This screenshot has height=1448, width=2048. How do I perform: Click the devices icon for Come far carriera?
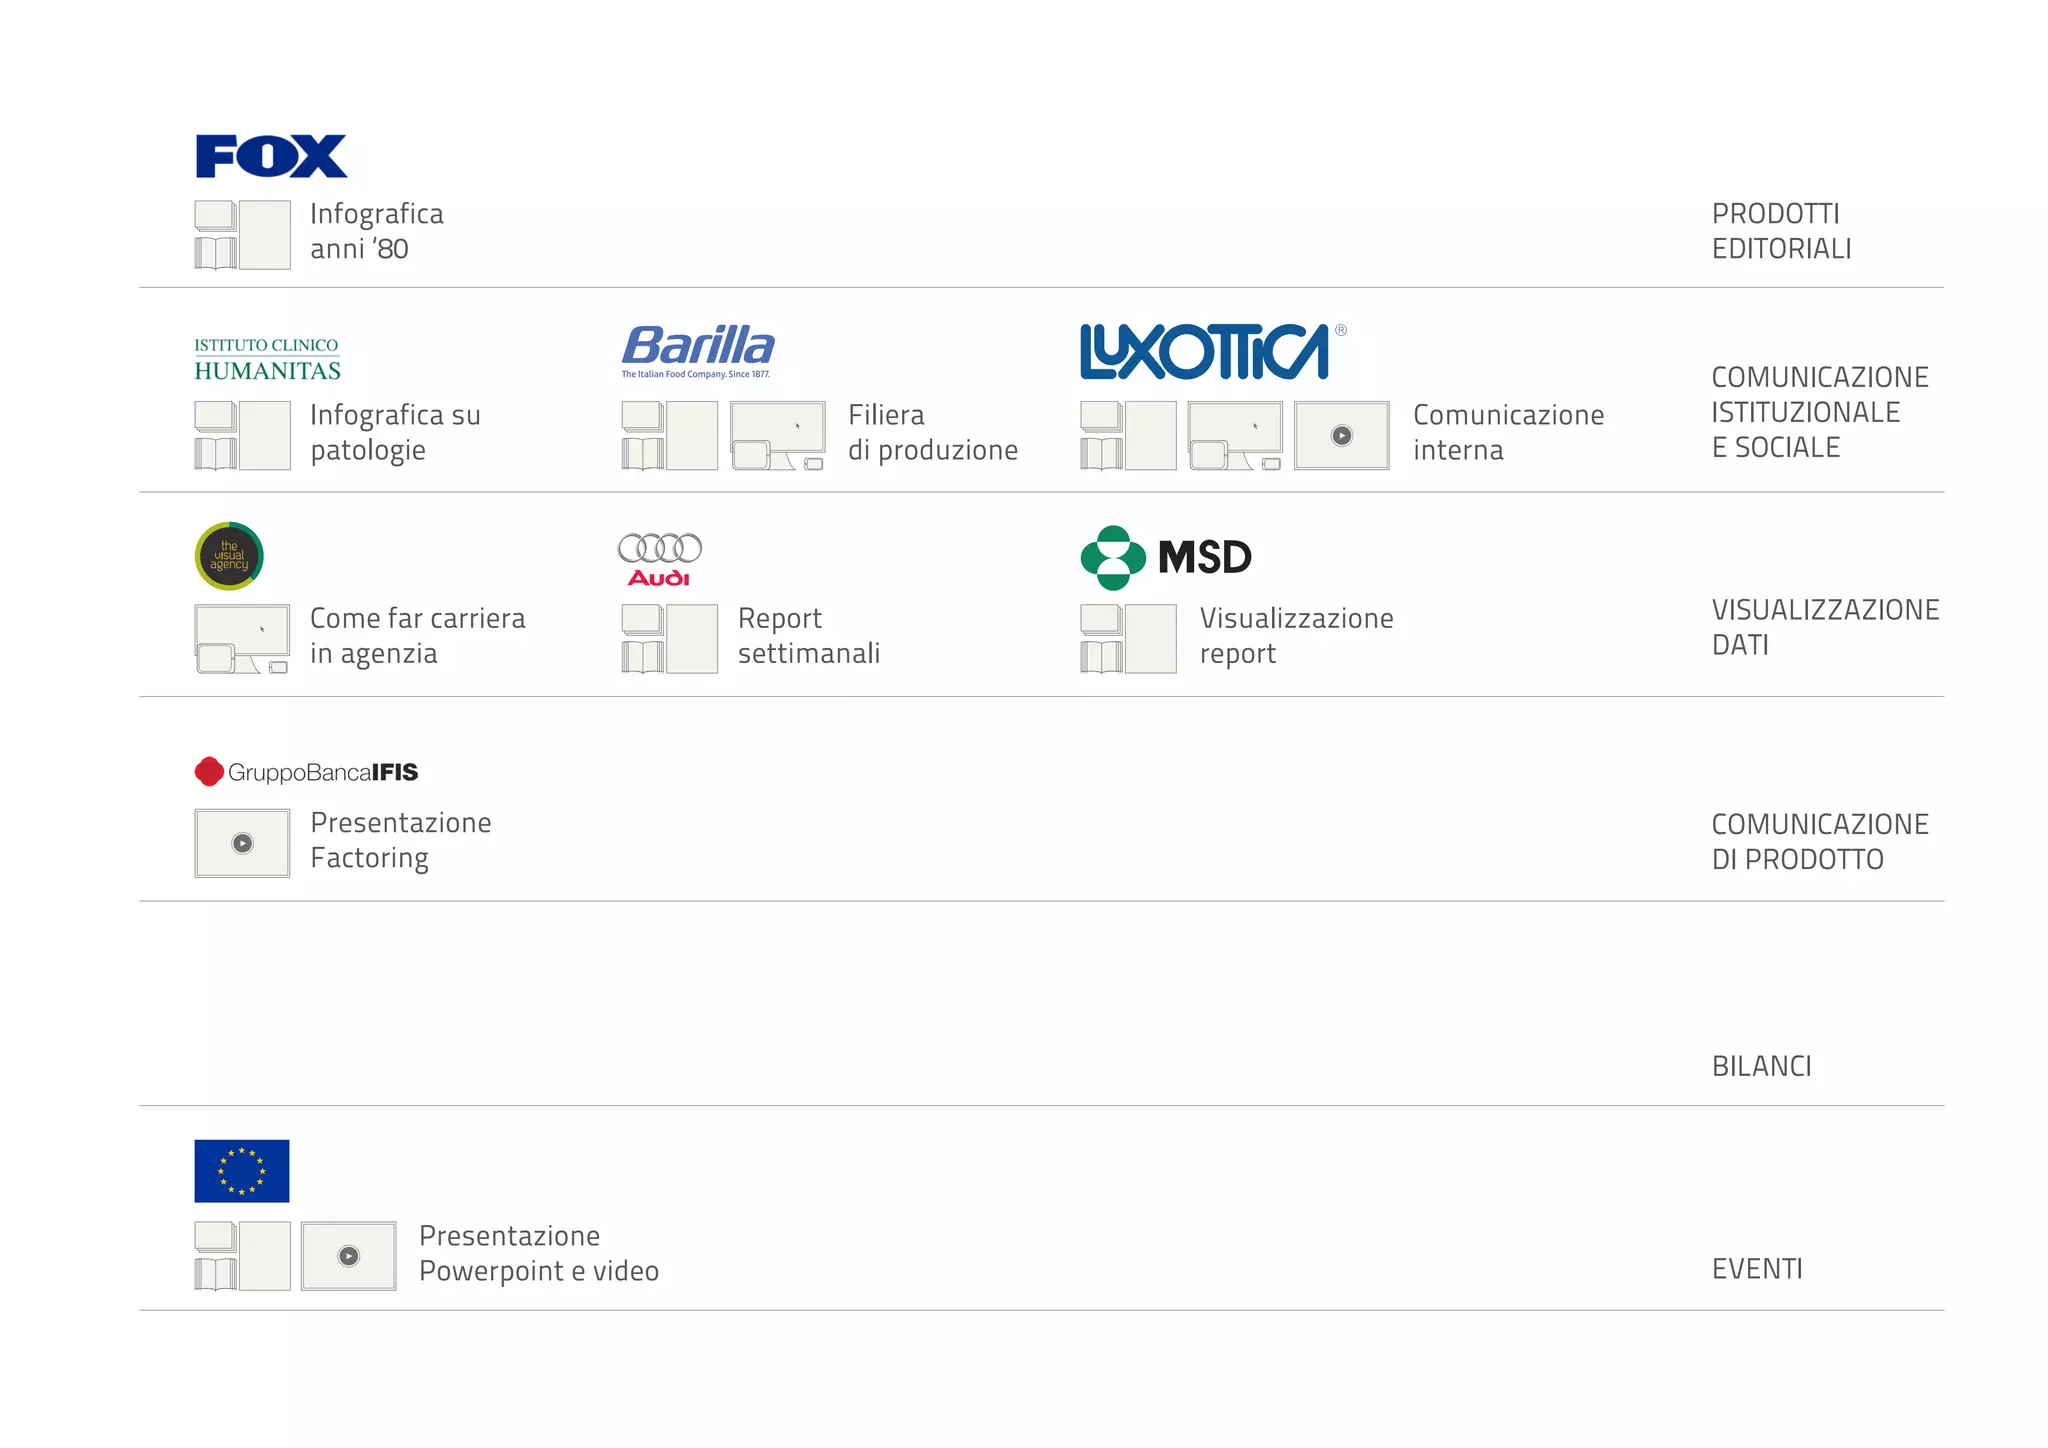point(242,638)
